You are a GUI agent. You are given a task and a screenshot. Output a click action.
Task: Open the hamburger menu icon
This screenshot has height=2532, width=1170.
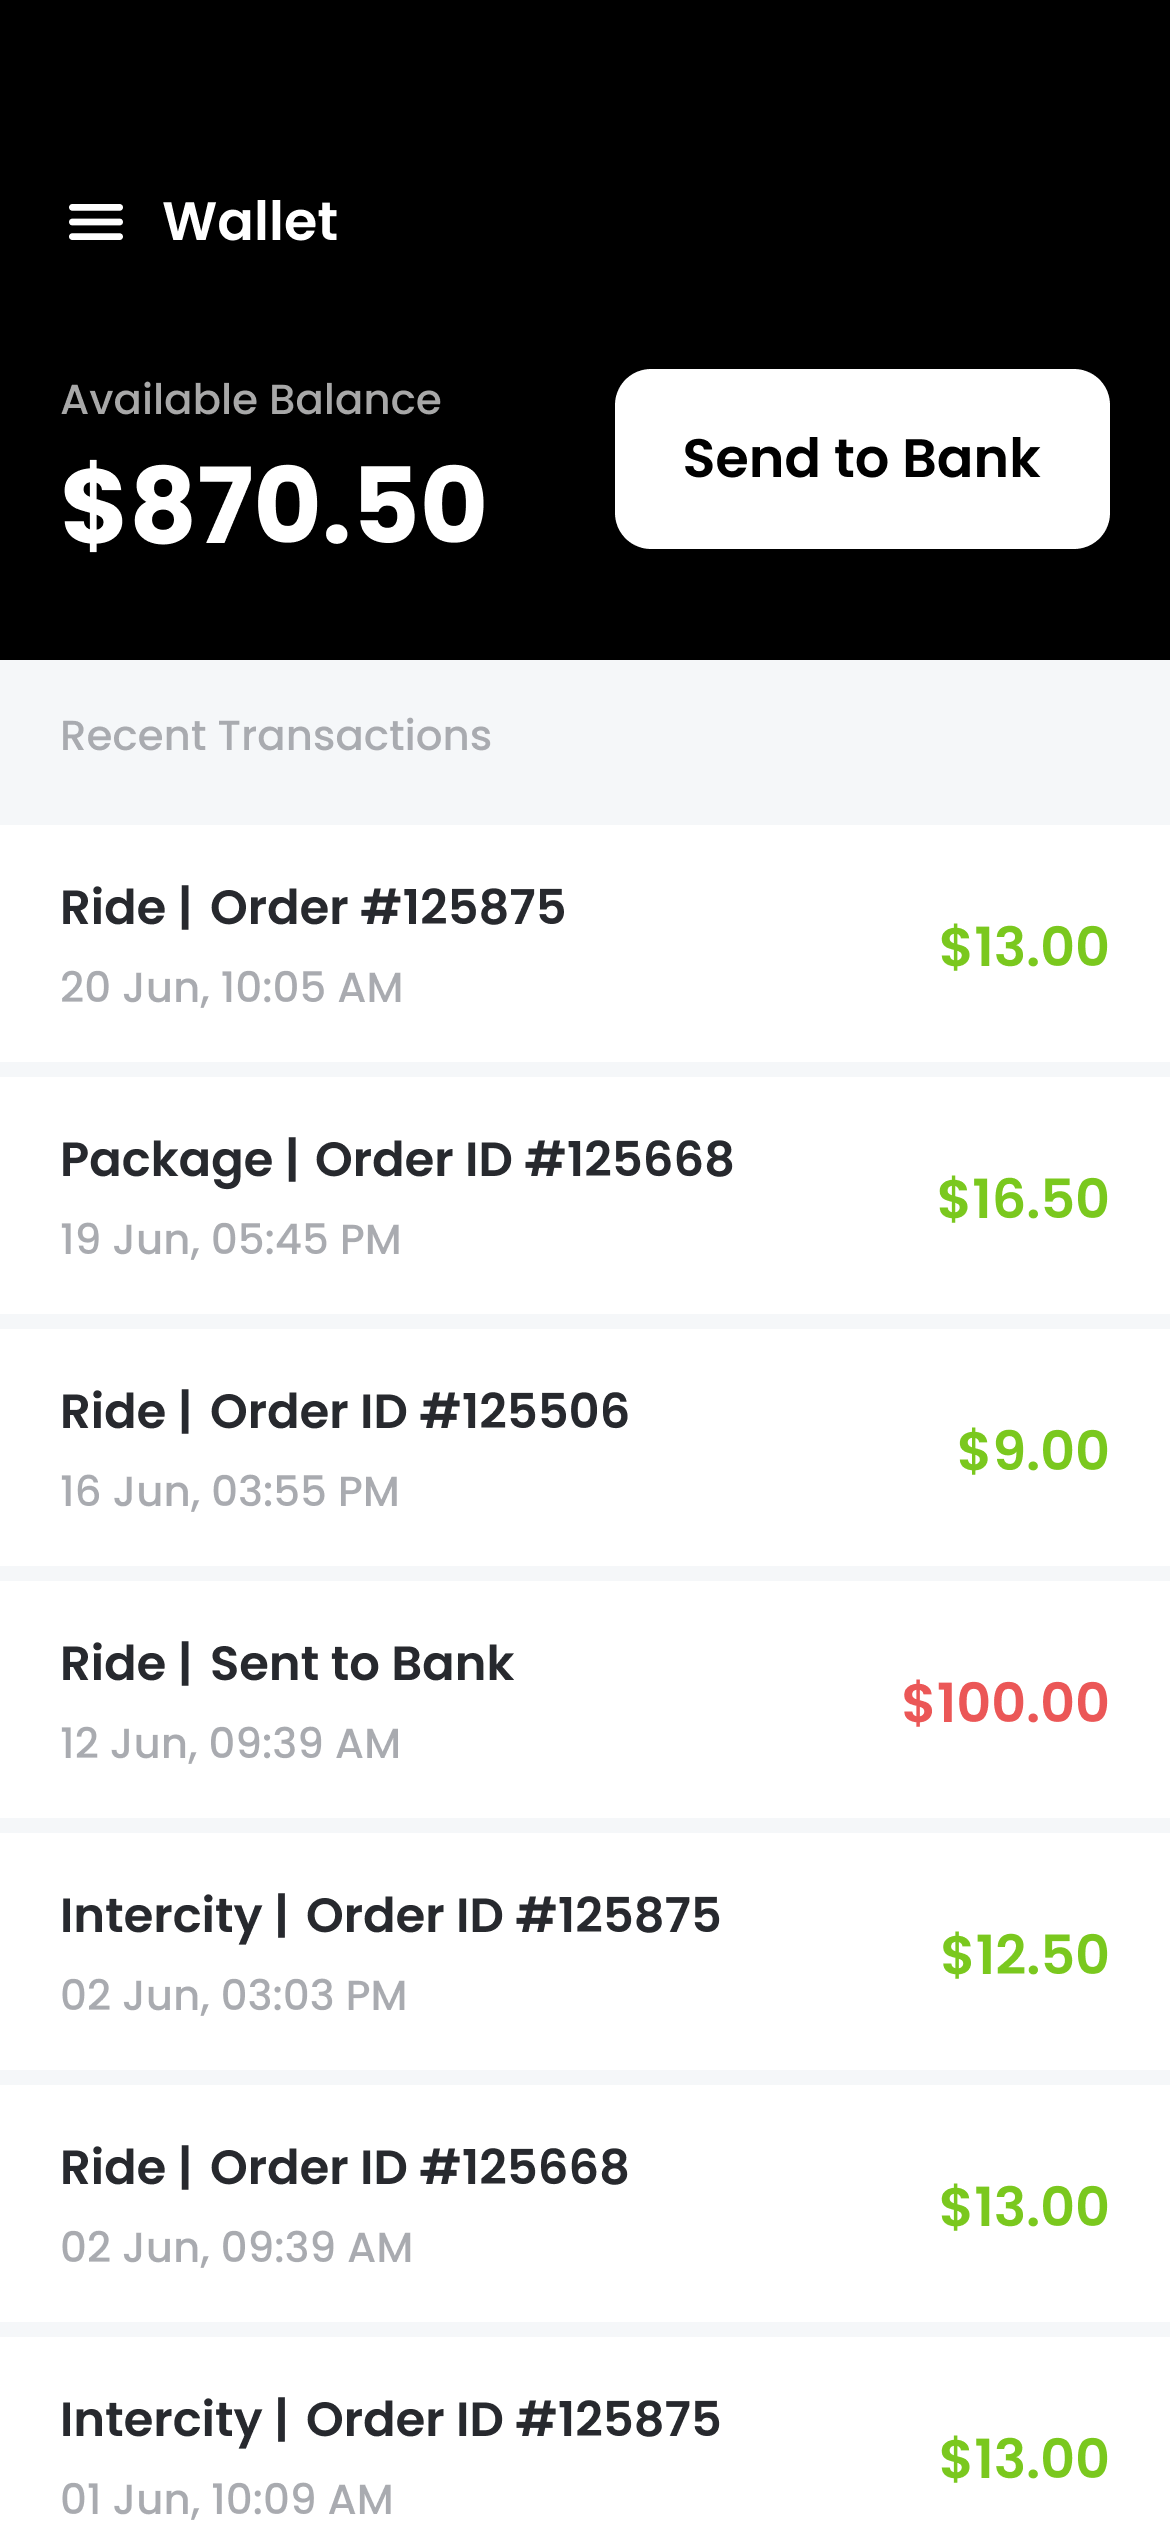pos(96,222)
